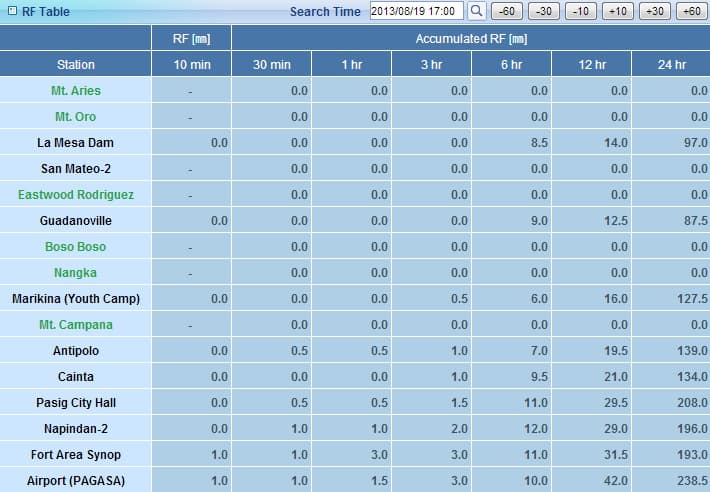The width and height of the screenshot is (710, 492).
Task: Open the Mt. Aries station link
Action: [75, 91]
